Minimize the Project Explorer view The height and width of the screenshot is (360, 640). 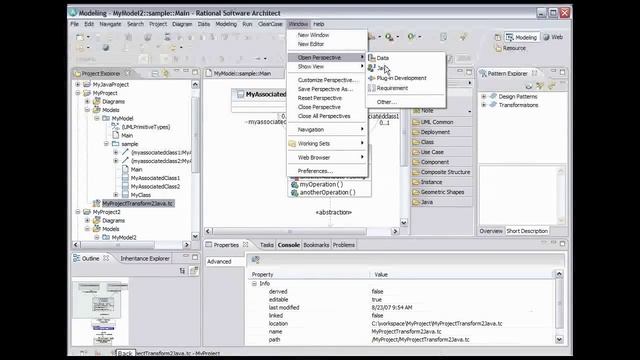tap(186, 72)
